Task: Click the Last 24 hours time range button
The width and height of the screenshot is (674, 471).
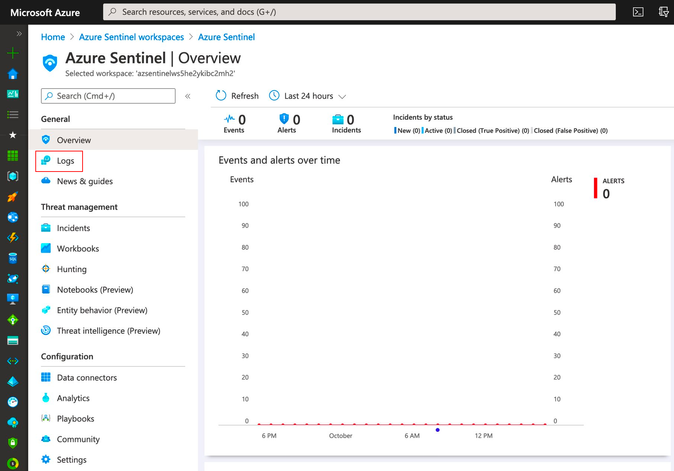Action: point(308,96)
